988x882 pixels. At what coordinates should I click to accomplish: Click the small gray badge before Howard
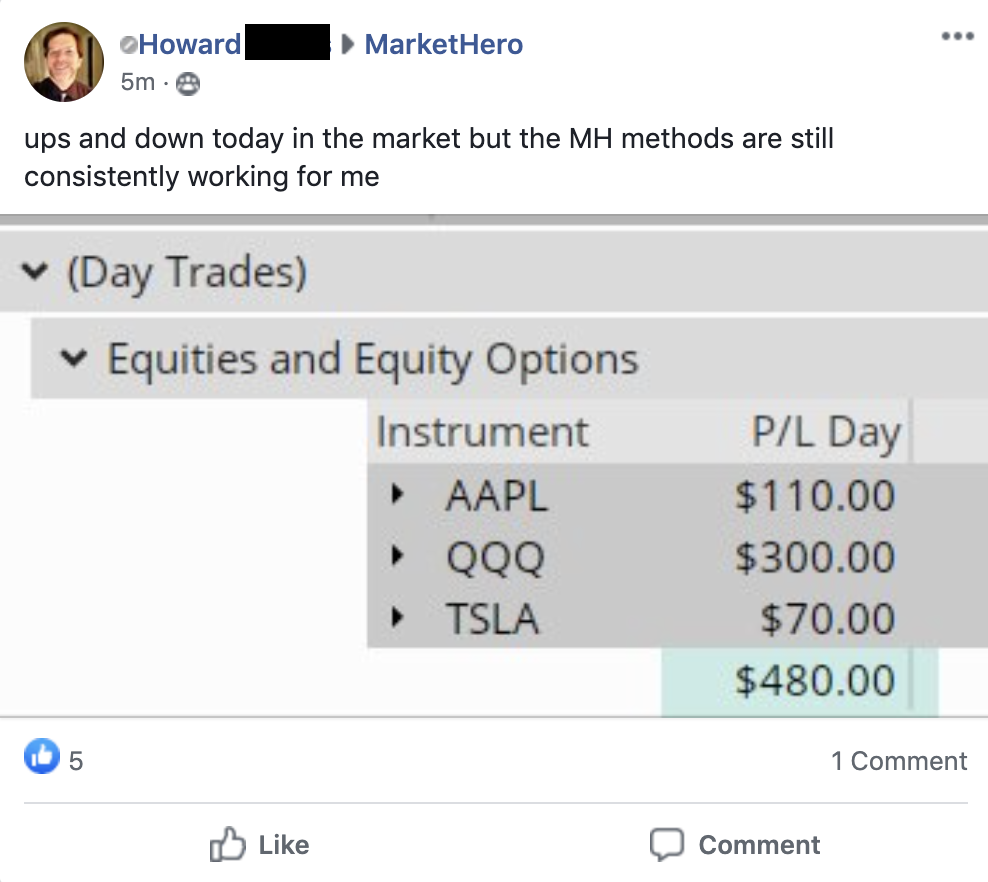[127, 45]
